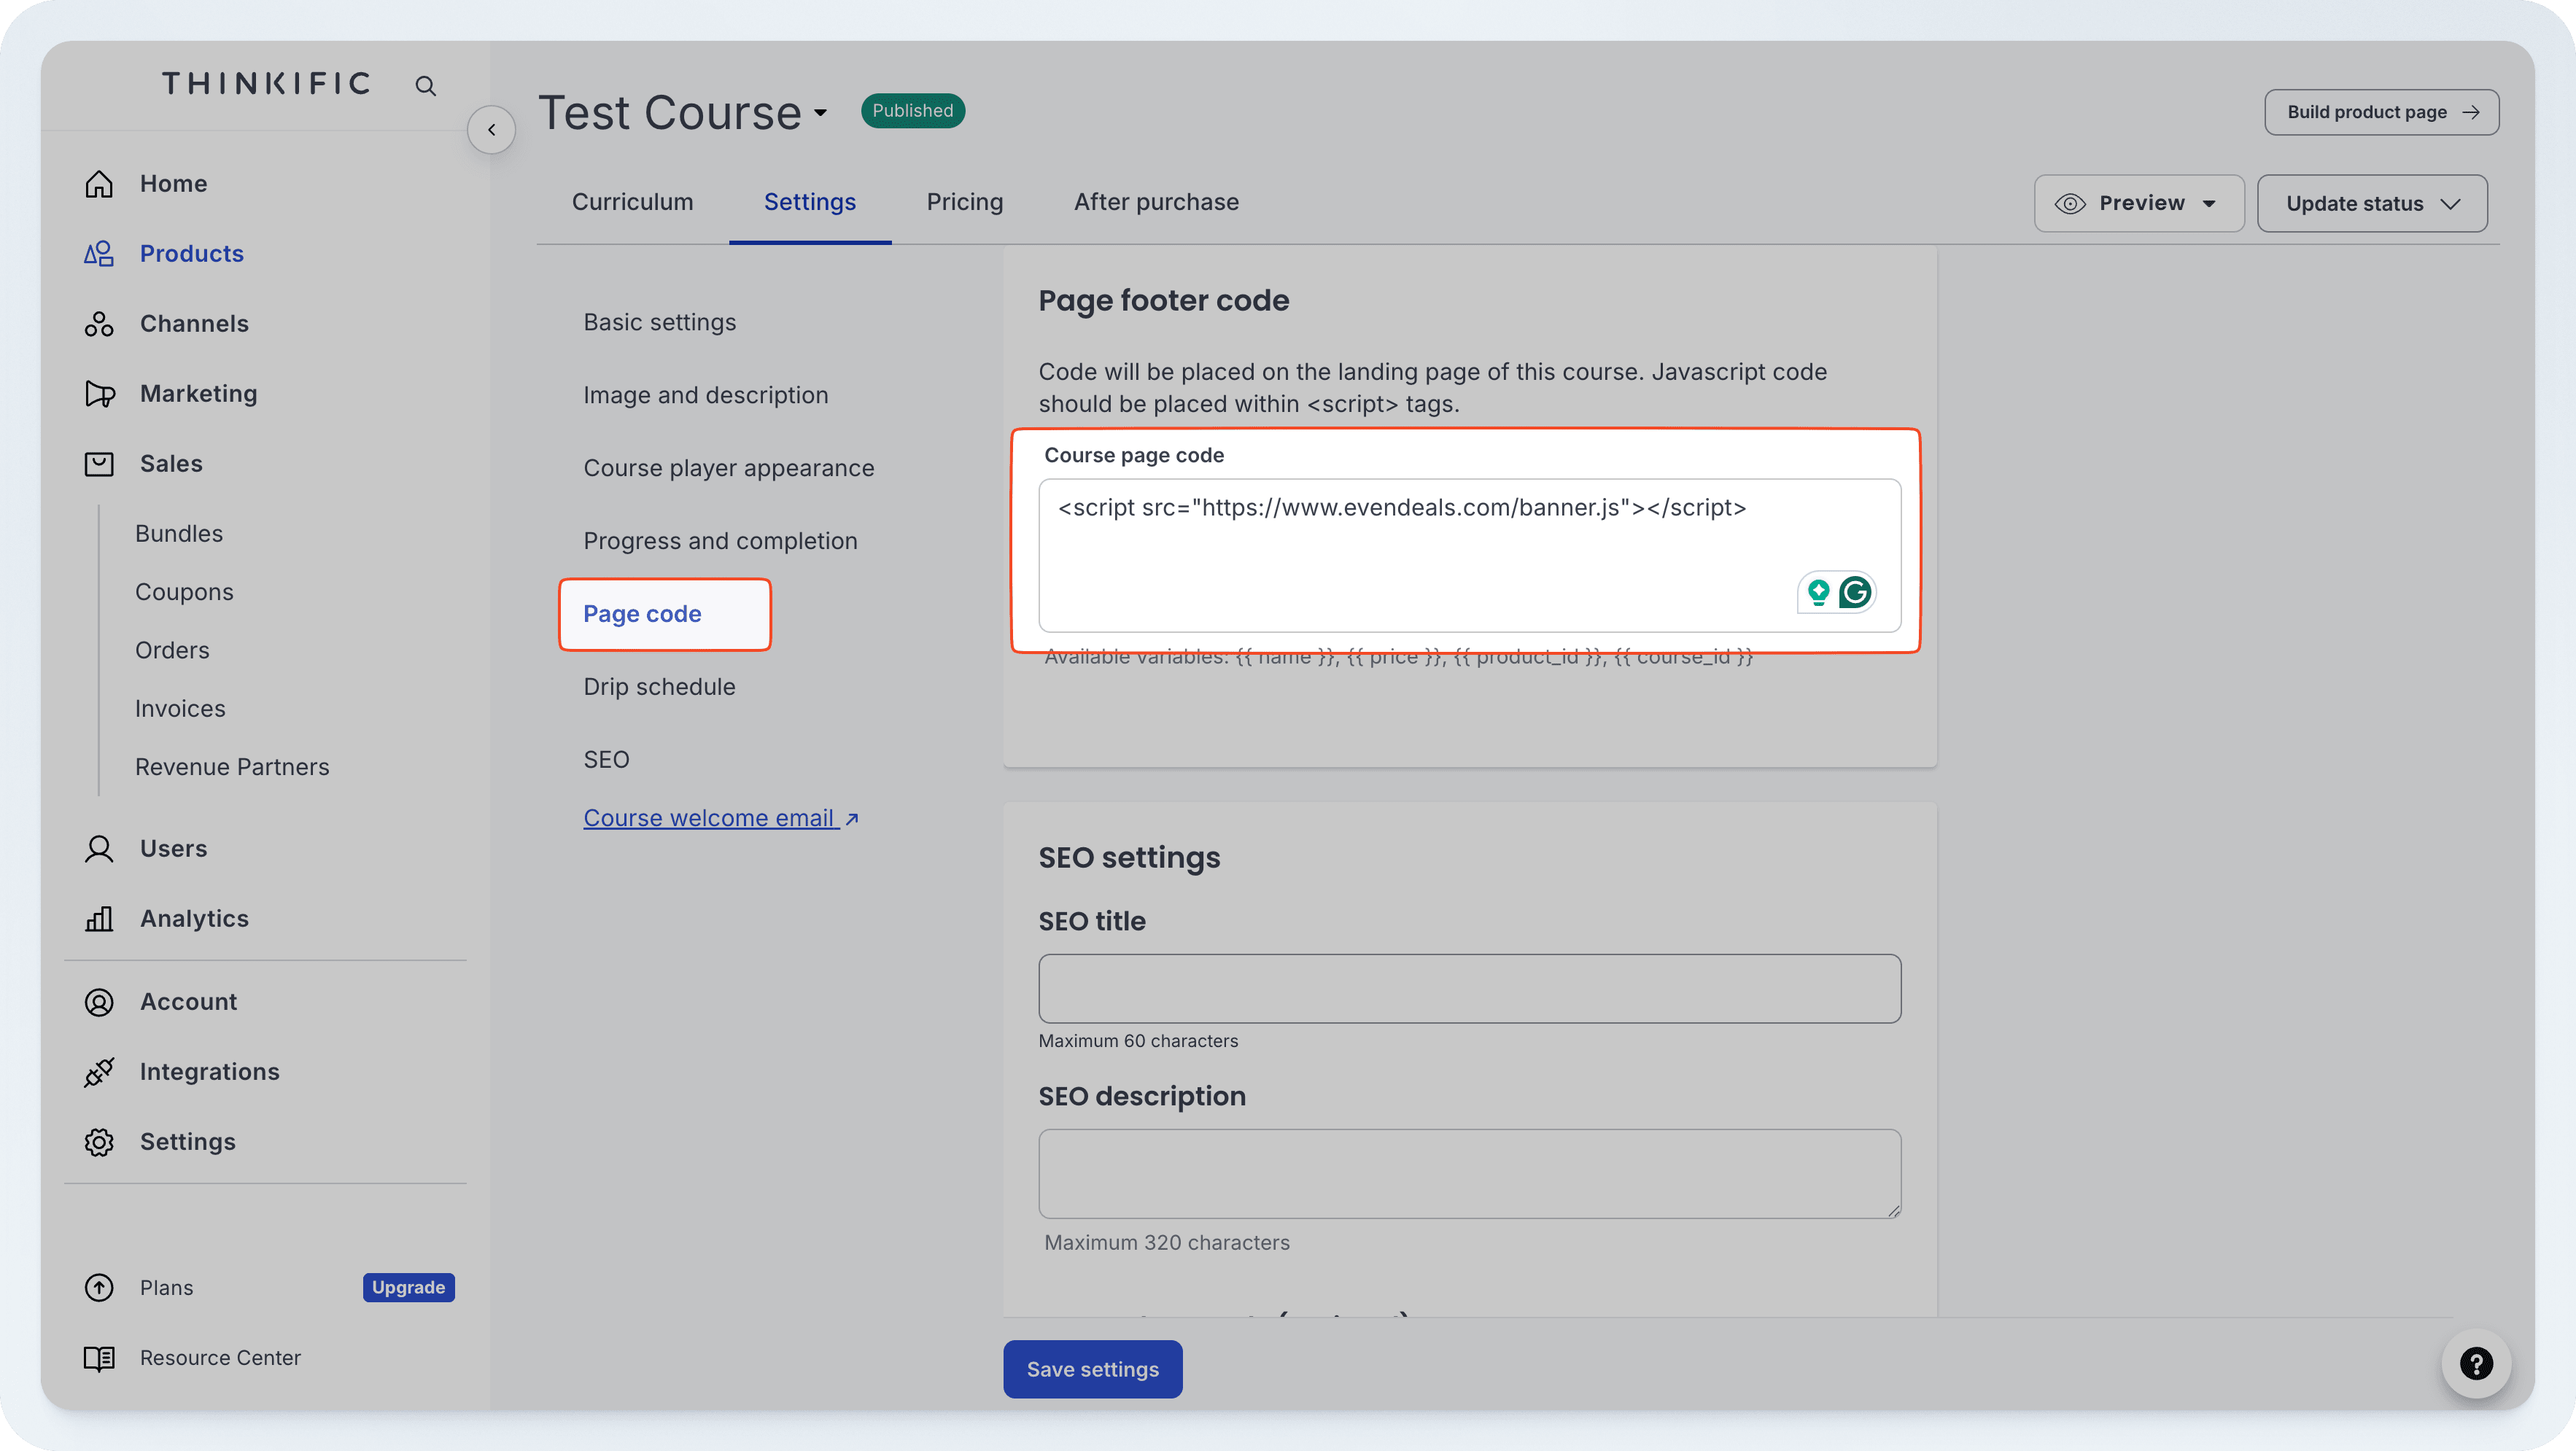Open the Course welcome email link

(x=711, y=817)
